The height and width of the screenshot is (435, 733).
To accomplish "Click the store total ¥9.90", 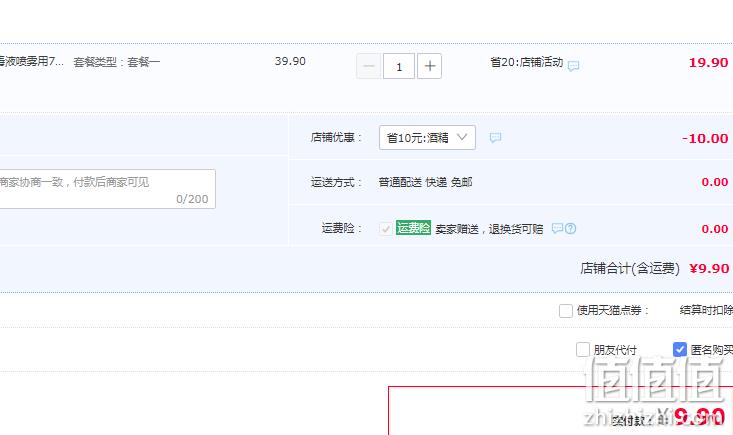I will pos(709,269).
